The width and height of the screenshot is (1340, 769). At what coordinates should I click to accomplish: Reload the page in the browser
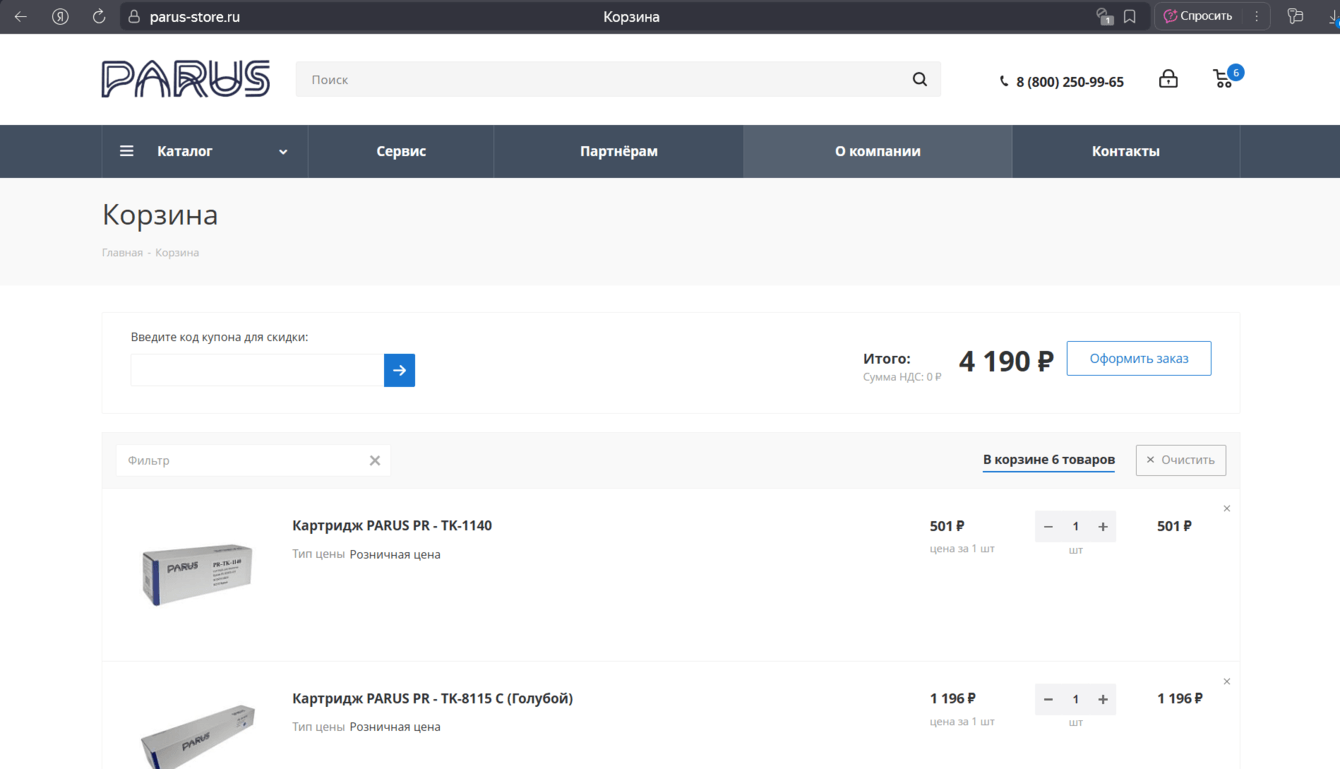click(99, 17)
